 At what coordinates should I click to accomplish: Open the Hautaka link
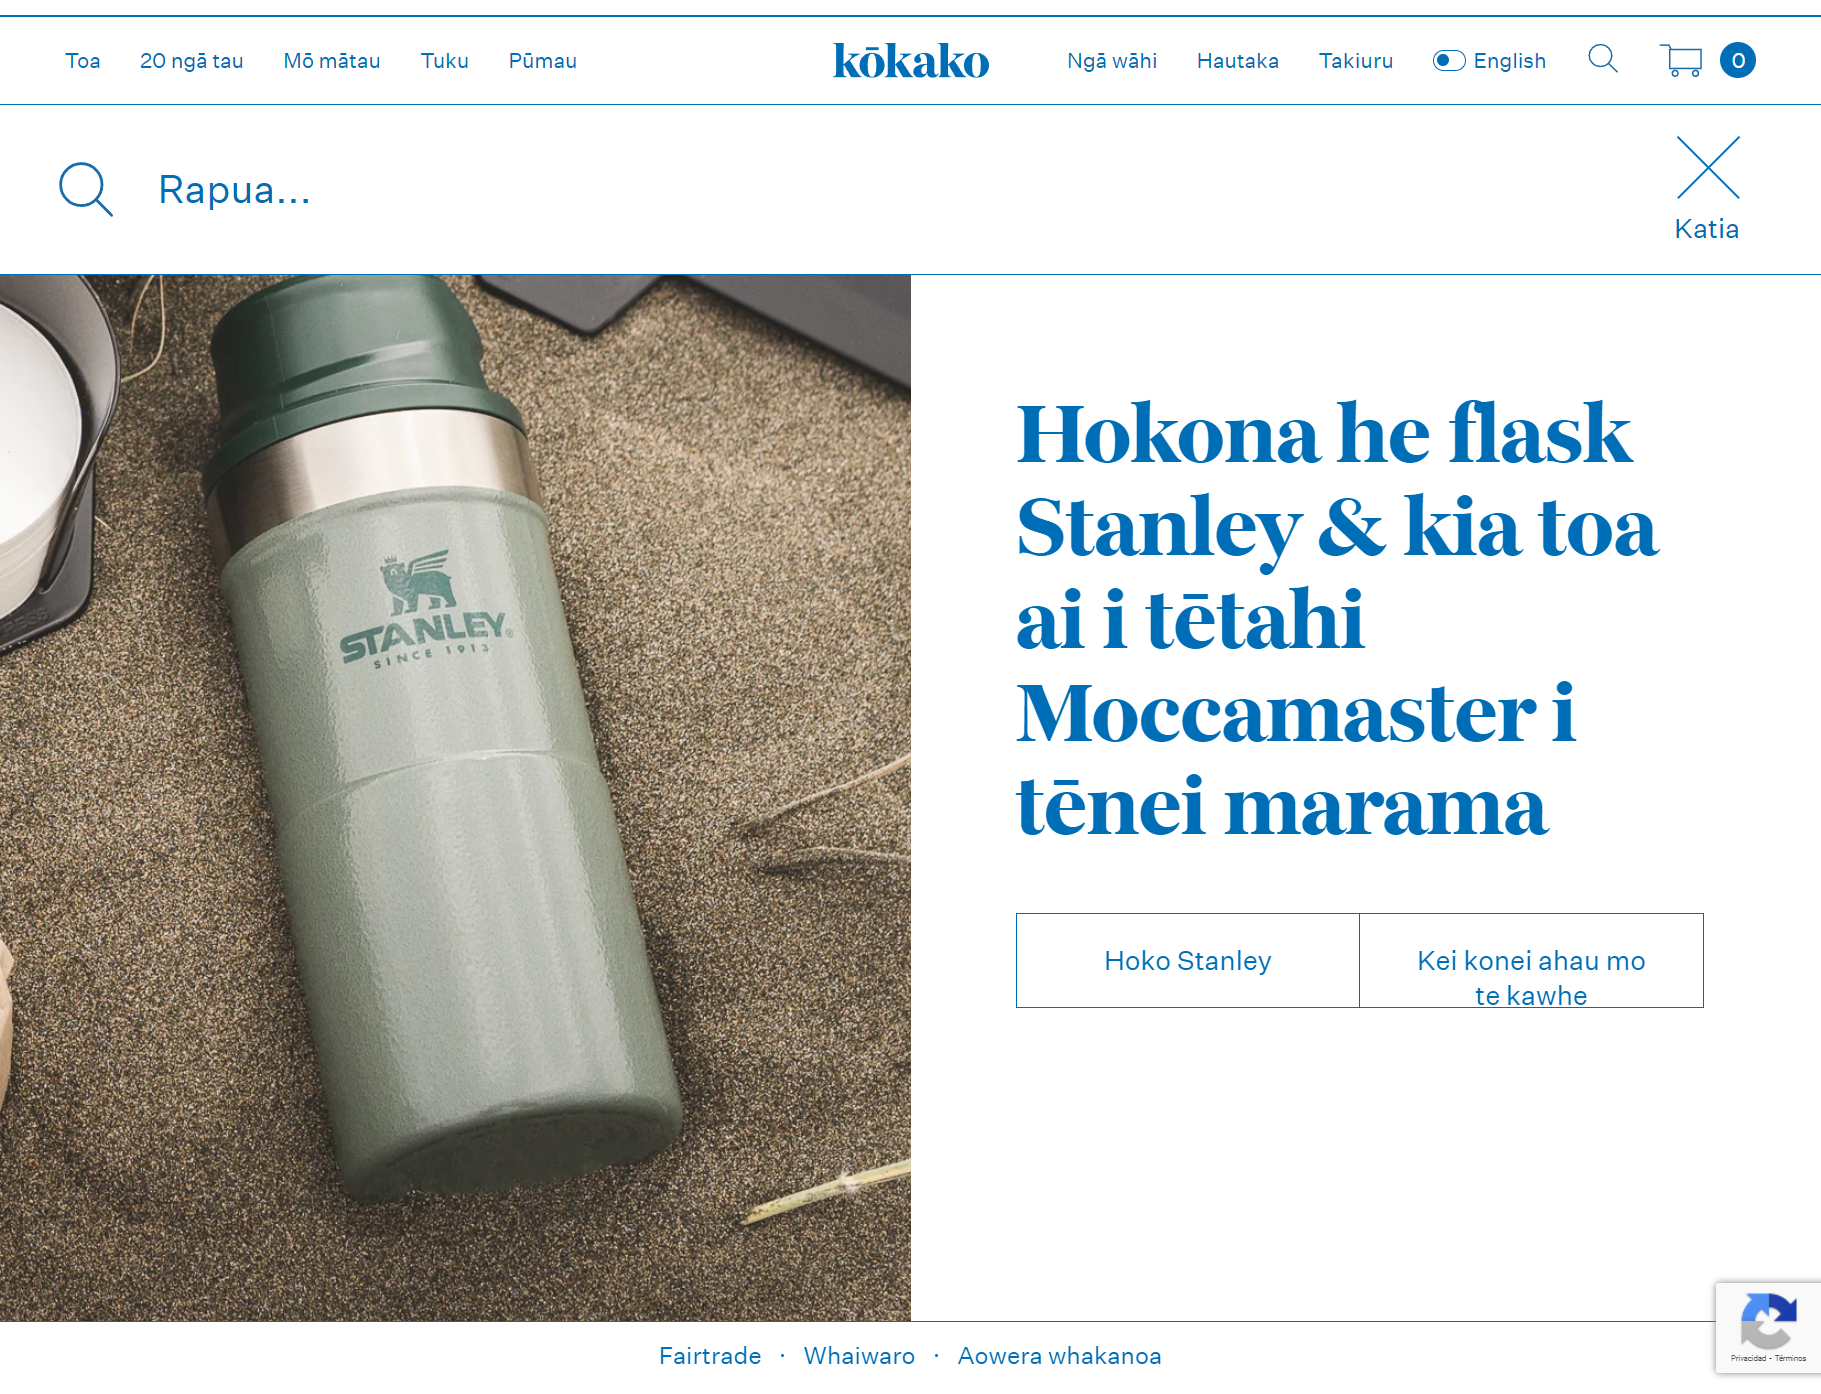pos(1238,61)
